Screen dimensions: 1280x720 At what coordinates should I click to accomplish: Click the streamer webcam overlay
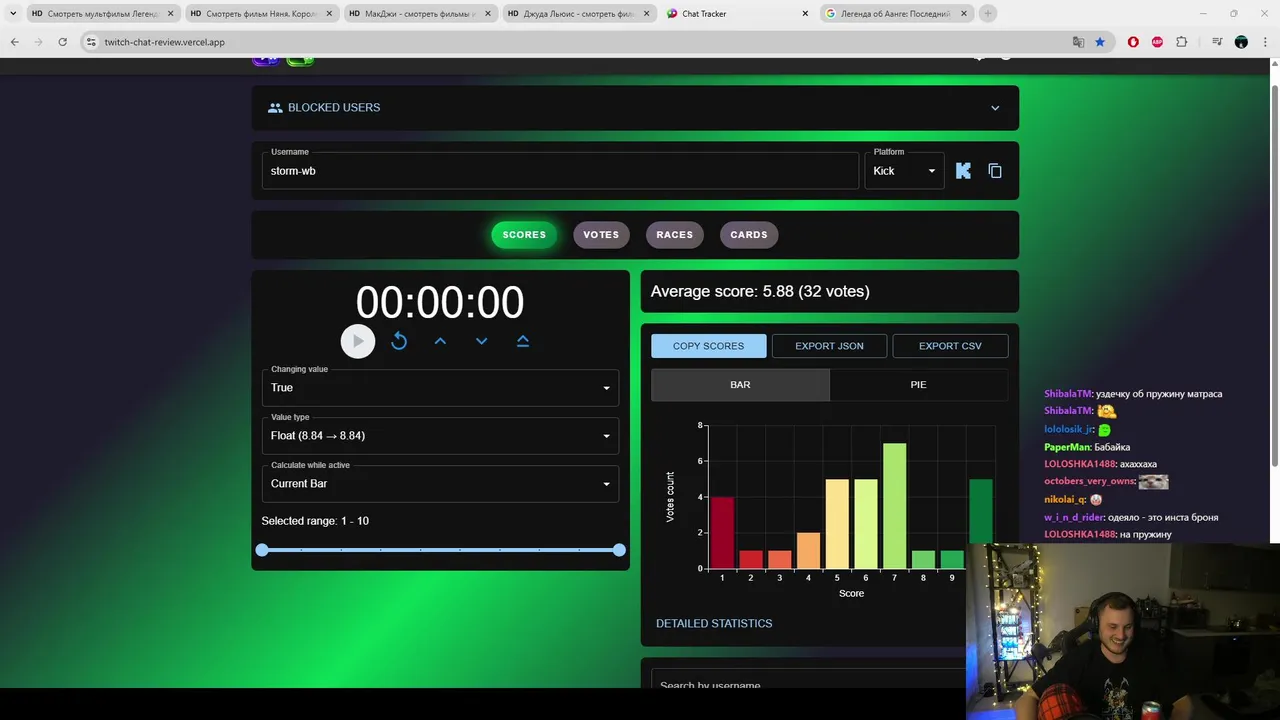coord(1123,632)
